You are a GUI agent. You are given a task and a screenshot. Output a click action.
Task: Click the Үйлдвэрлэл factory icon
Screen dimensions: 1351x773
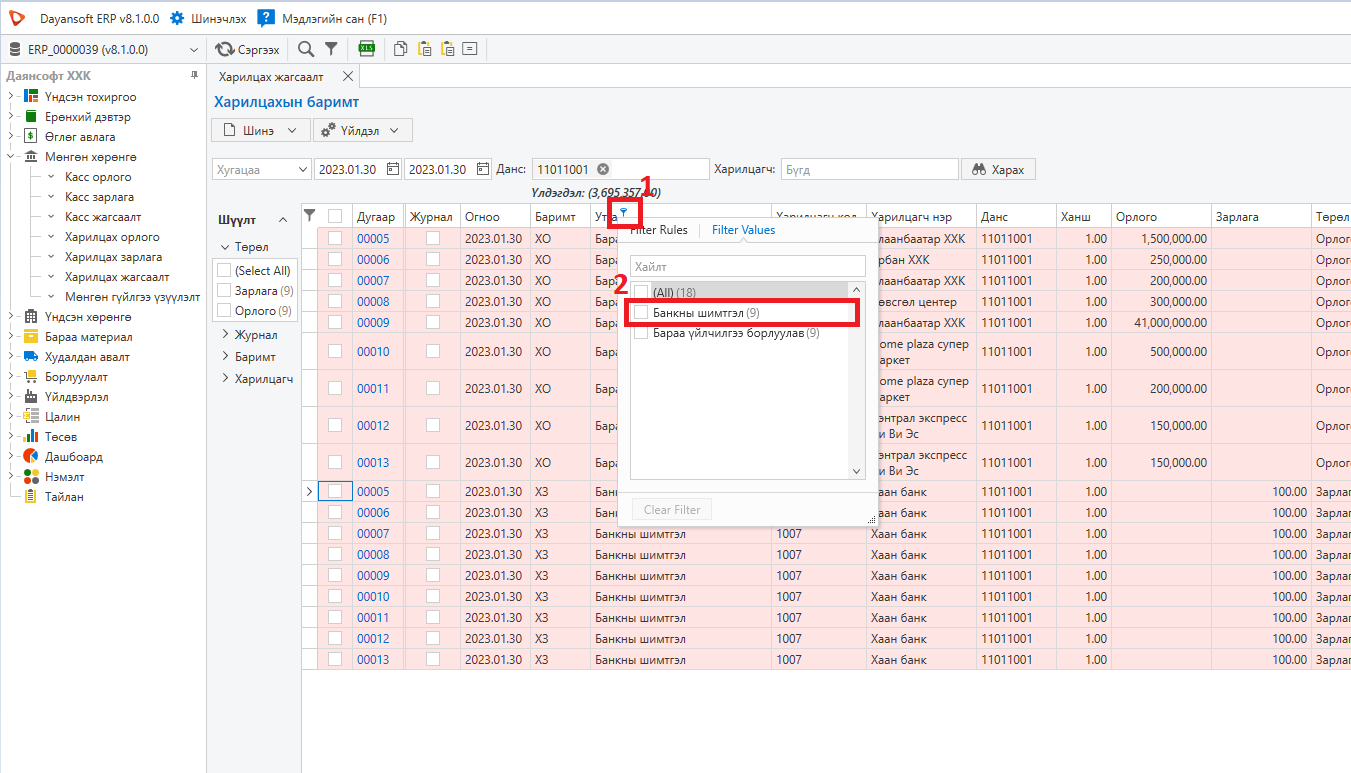[31, 397]
